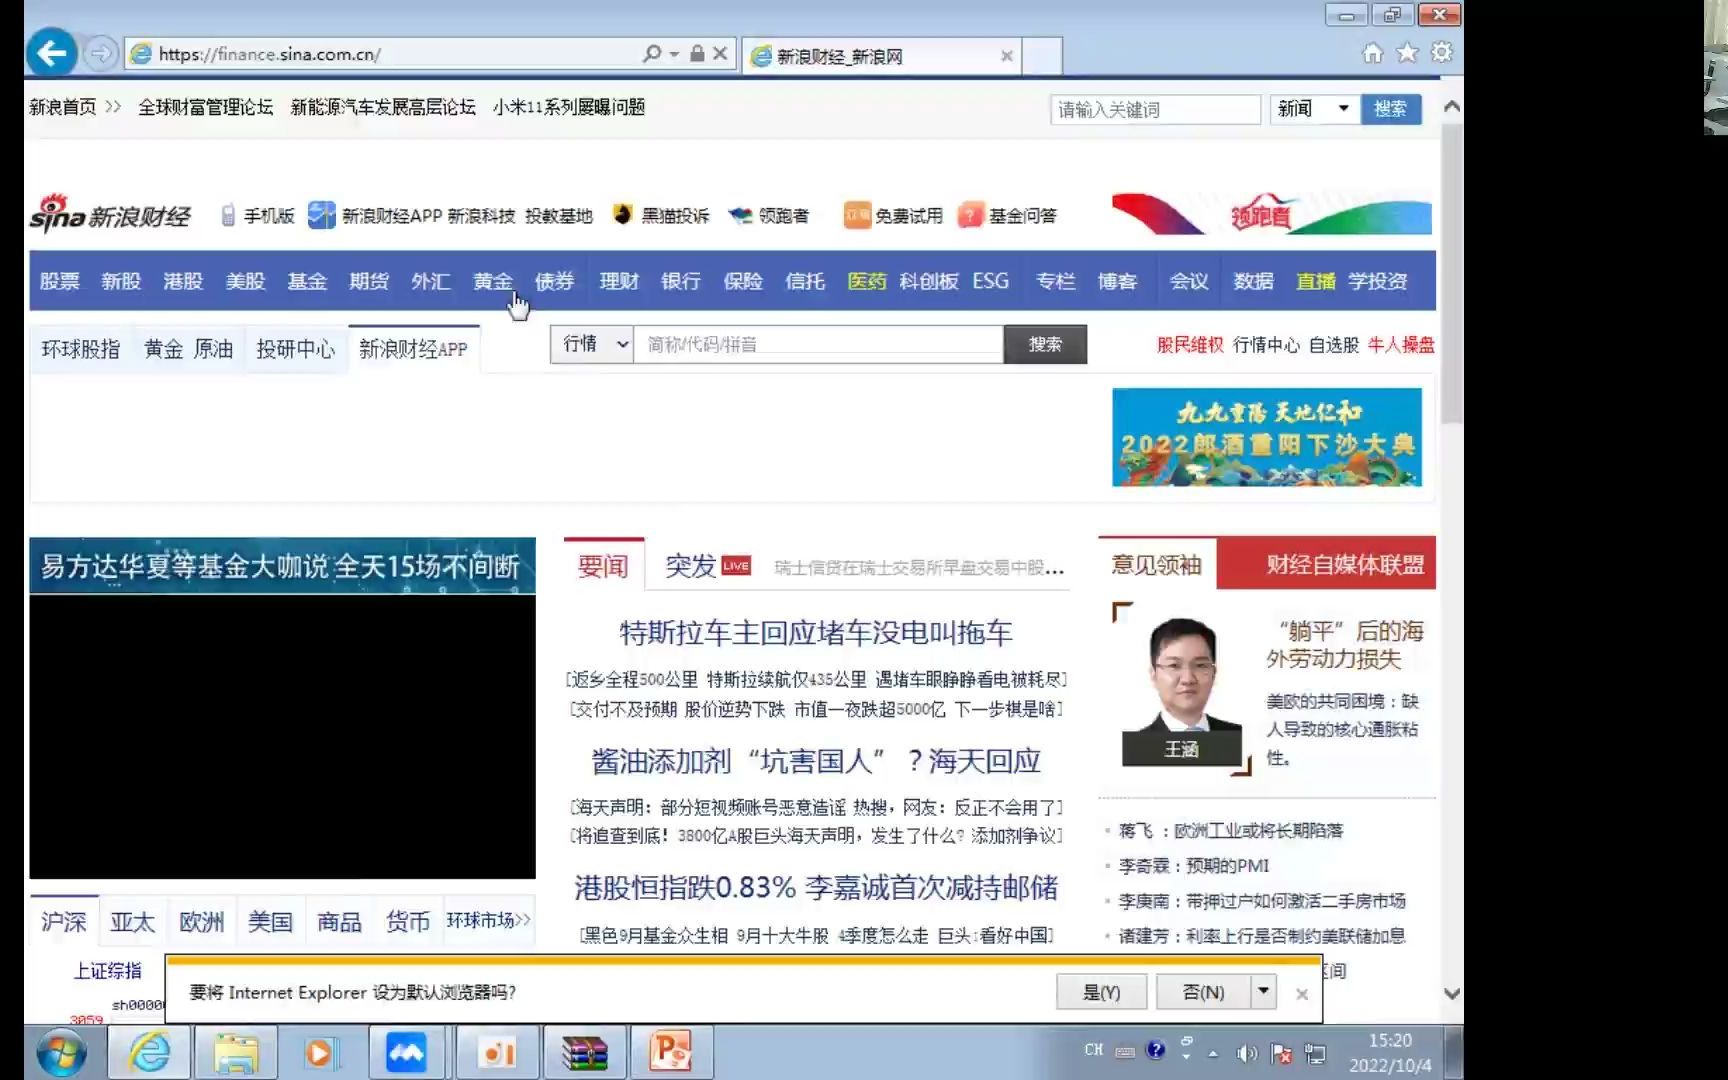This screenshot has width=1728, height=1080.
Task: Click the 简称/代码/拼音 input field
Action: tap(818, 344)
